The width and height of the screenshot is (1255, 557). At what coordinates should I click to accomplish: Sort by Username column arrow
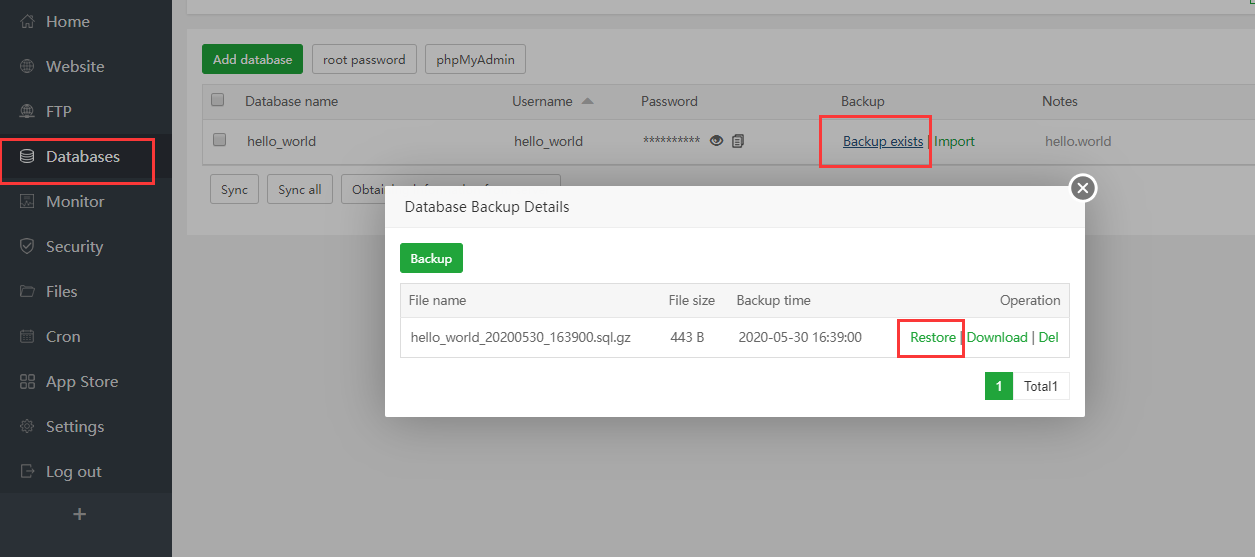(x=587, y=101)
